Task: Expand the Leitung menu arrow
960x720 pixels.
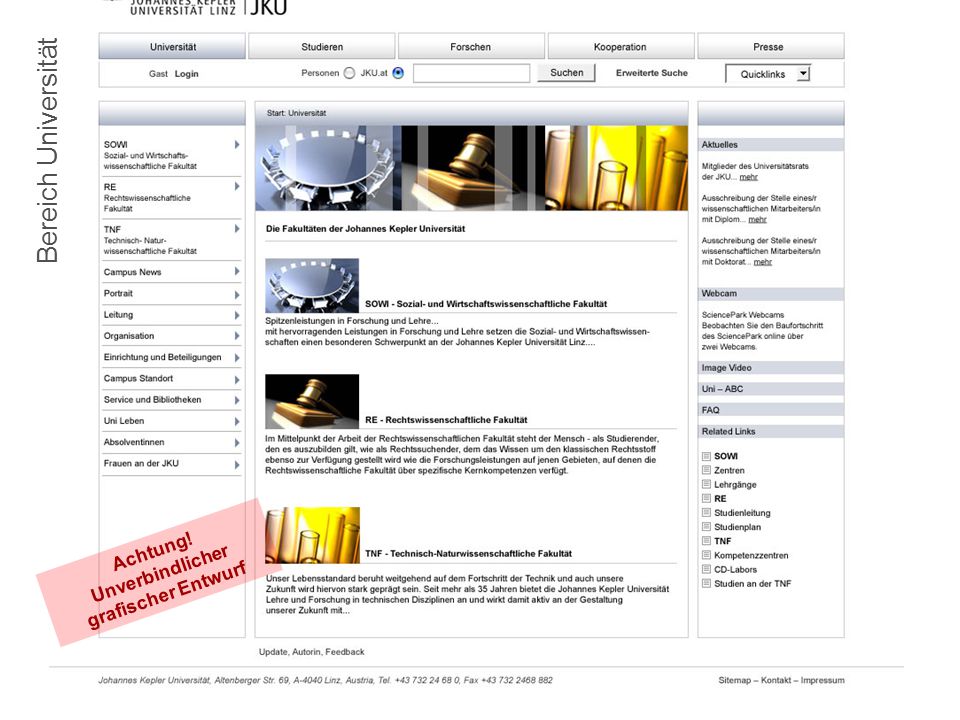Action: pos(236,315)
